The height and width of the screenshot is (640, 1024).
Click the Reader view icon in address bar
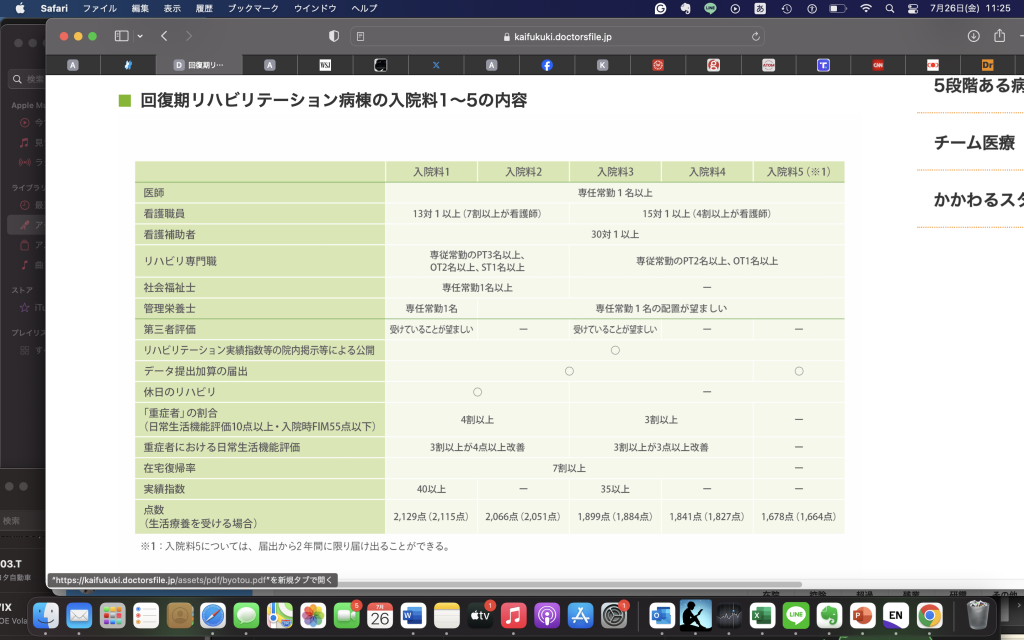click(x=359, y=36)
